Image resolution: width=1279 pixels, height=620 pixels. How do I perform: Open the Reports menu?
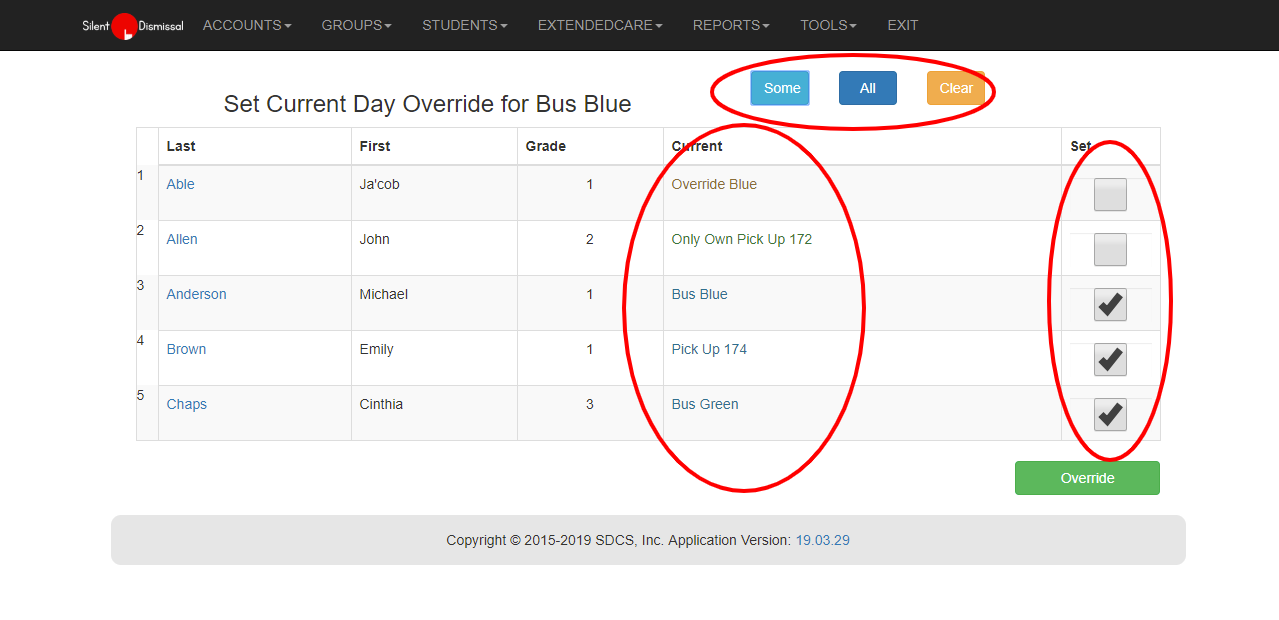tap(730, 25)
